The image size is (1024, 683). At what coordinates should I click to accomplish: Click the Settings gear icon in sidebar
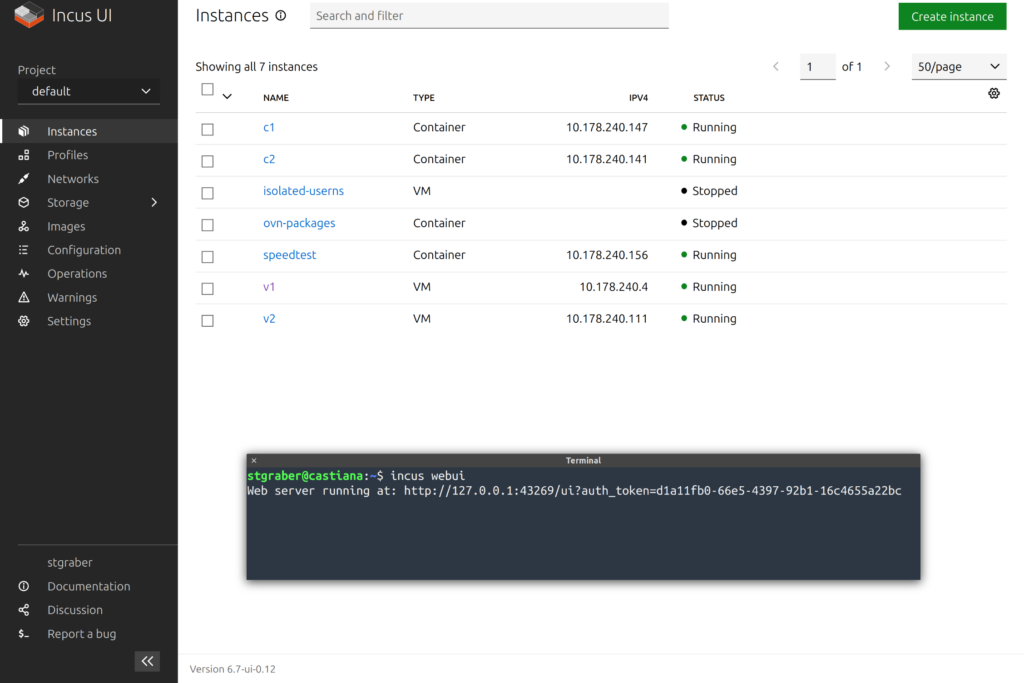coord(24,321)
